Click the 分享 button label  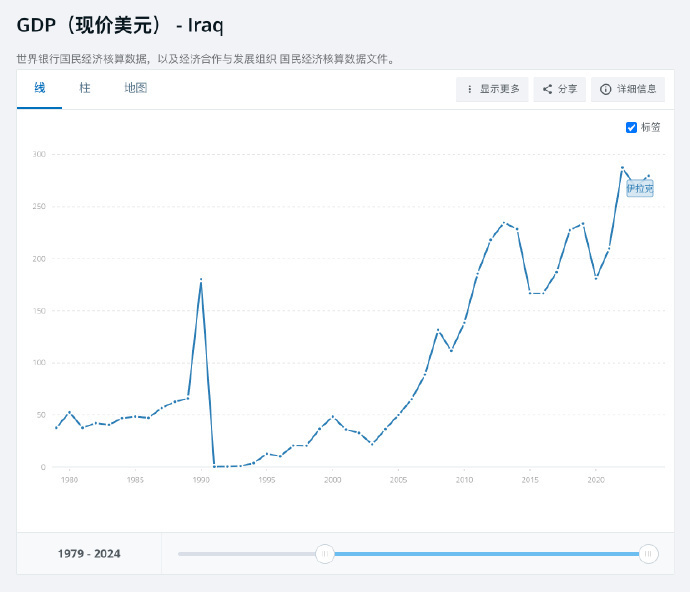pyautogui.click(x=567, y=89)
